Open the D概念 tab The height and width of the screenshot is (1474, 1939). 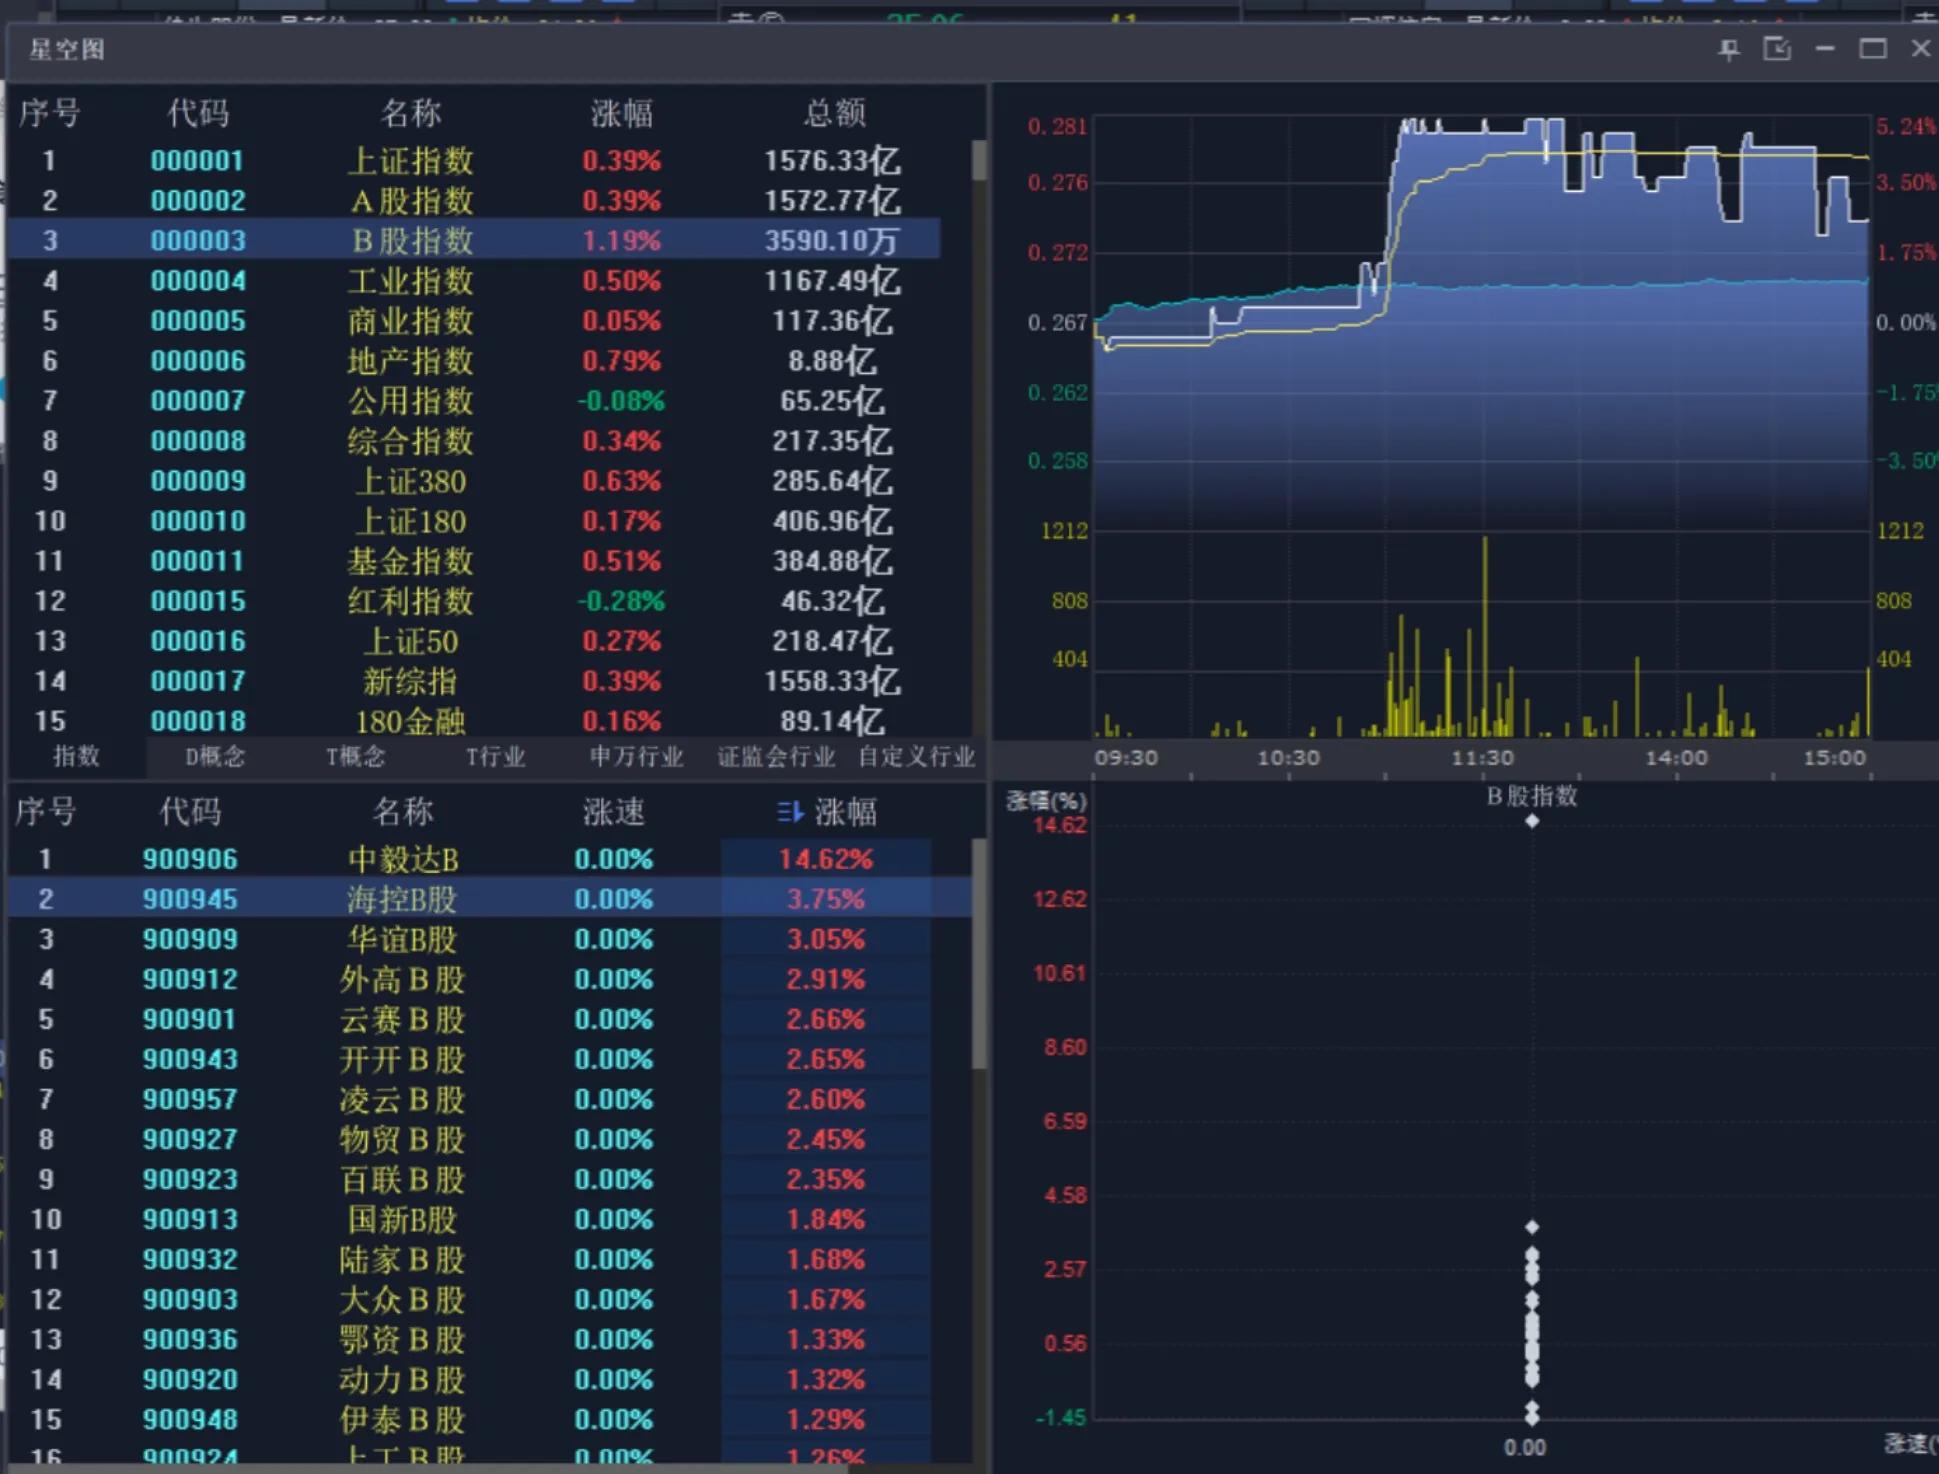tap(215, 757)
